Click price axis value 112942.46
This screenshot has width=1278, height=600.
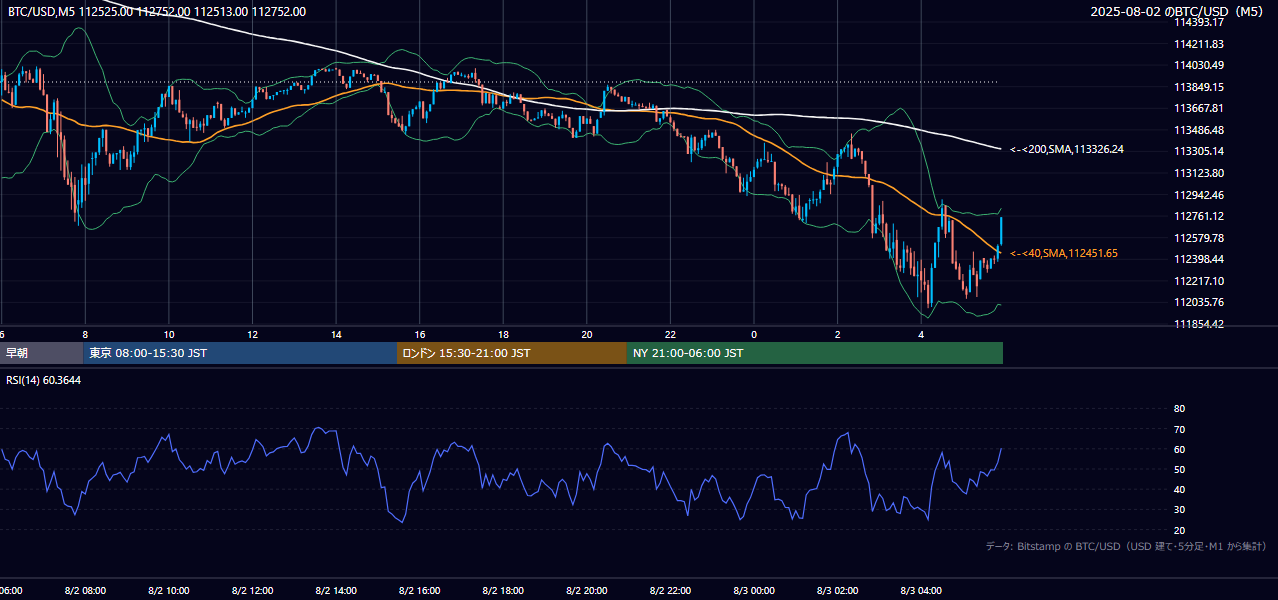1198,195
